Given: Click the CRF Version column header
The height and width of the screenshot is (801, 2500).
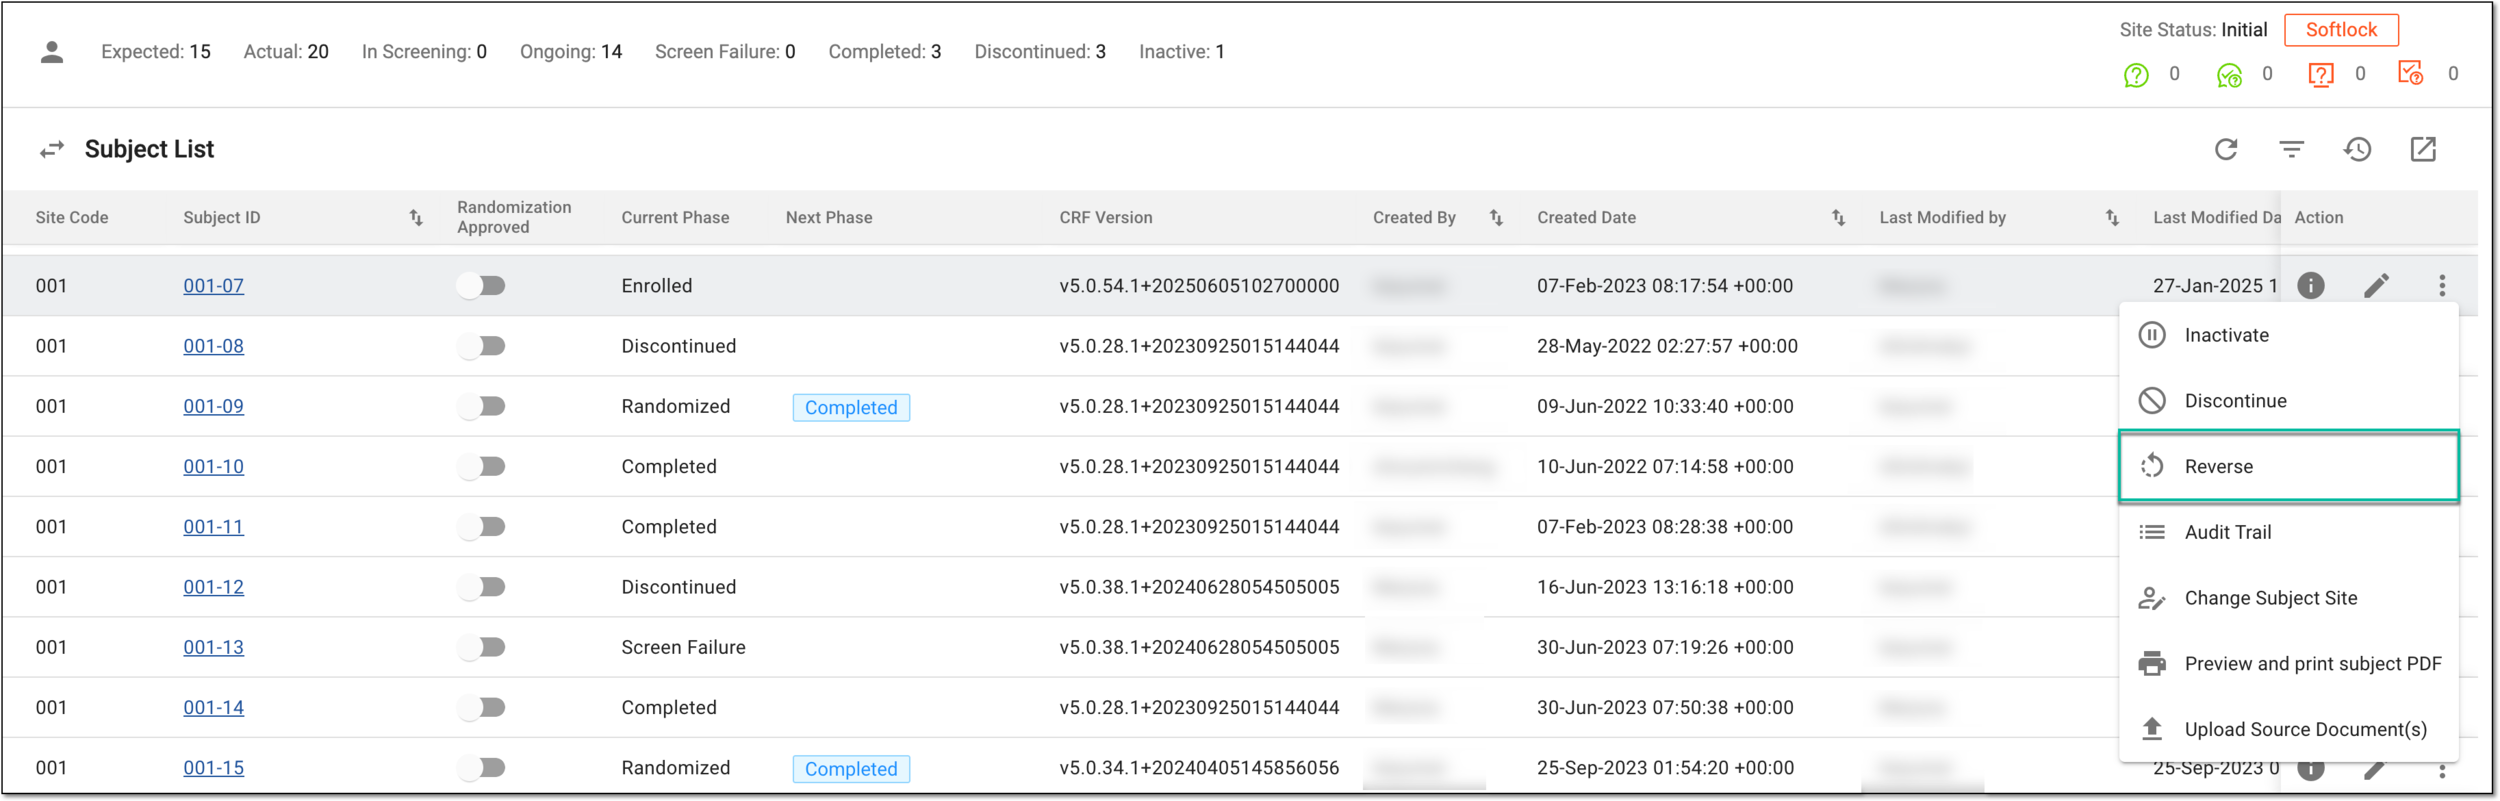Looking at the screenshot, I should click(1106, 218).
